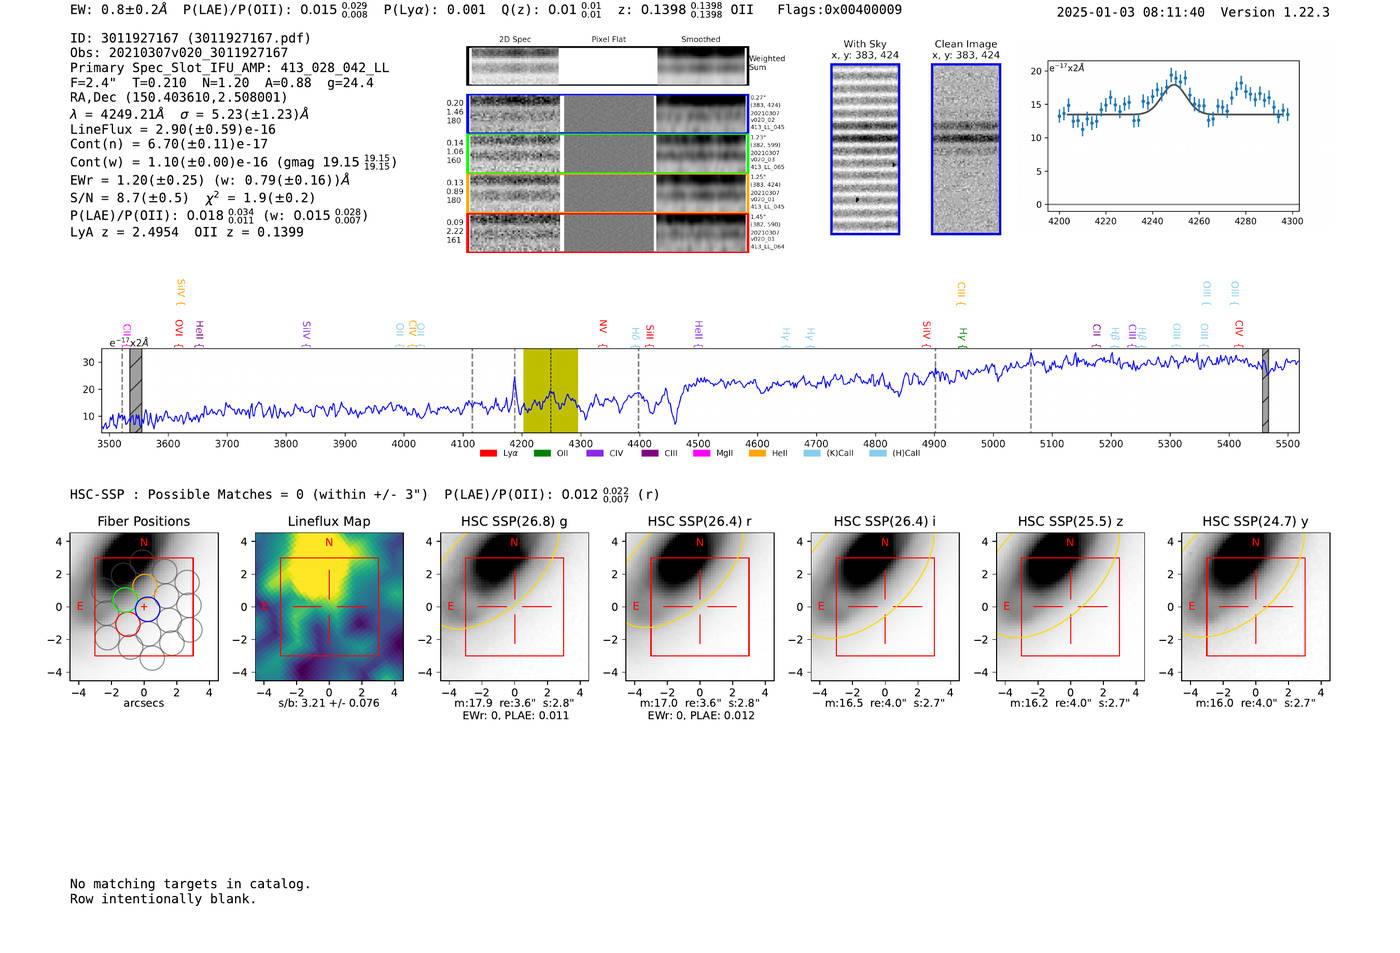Select the magenta MgII legend swatch
This screenshot has height=953, width=1400.
pyautogui.click(x=701, y=454)
